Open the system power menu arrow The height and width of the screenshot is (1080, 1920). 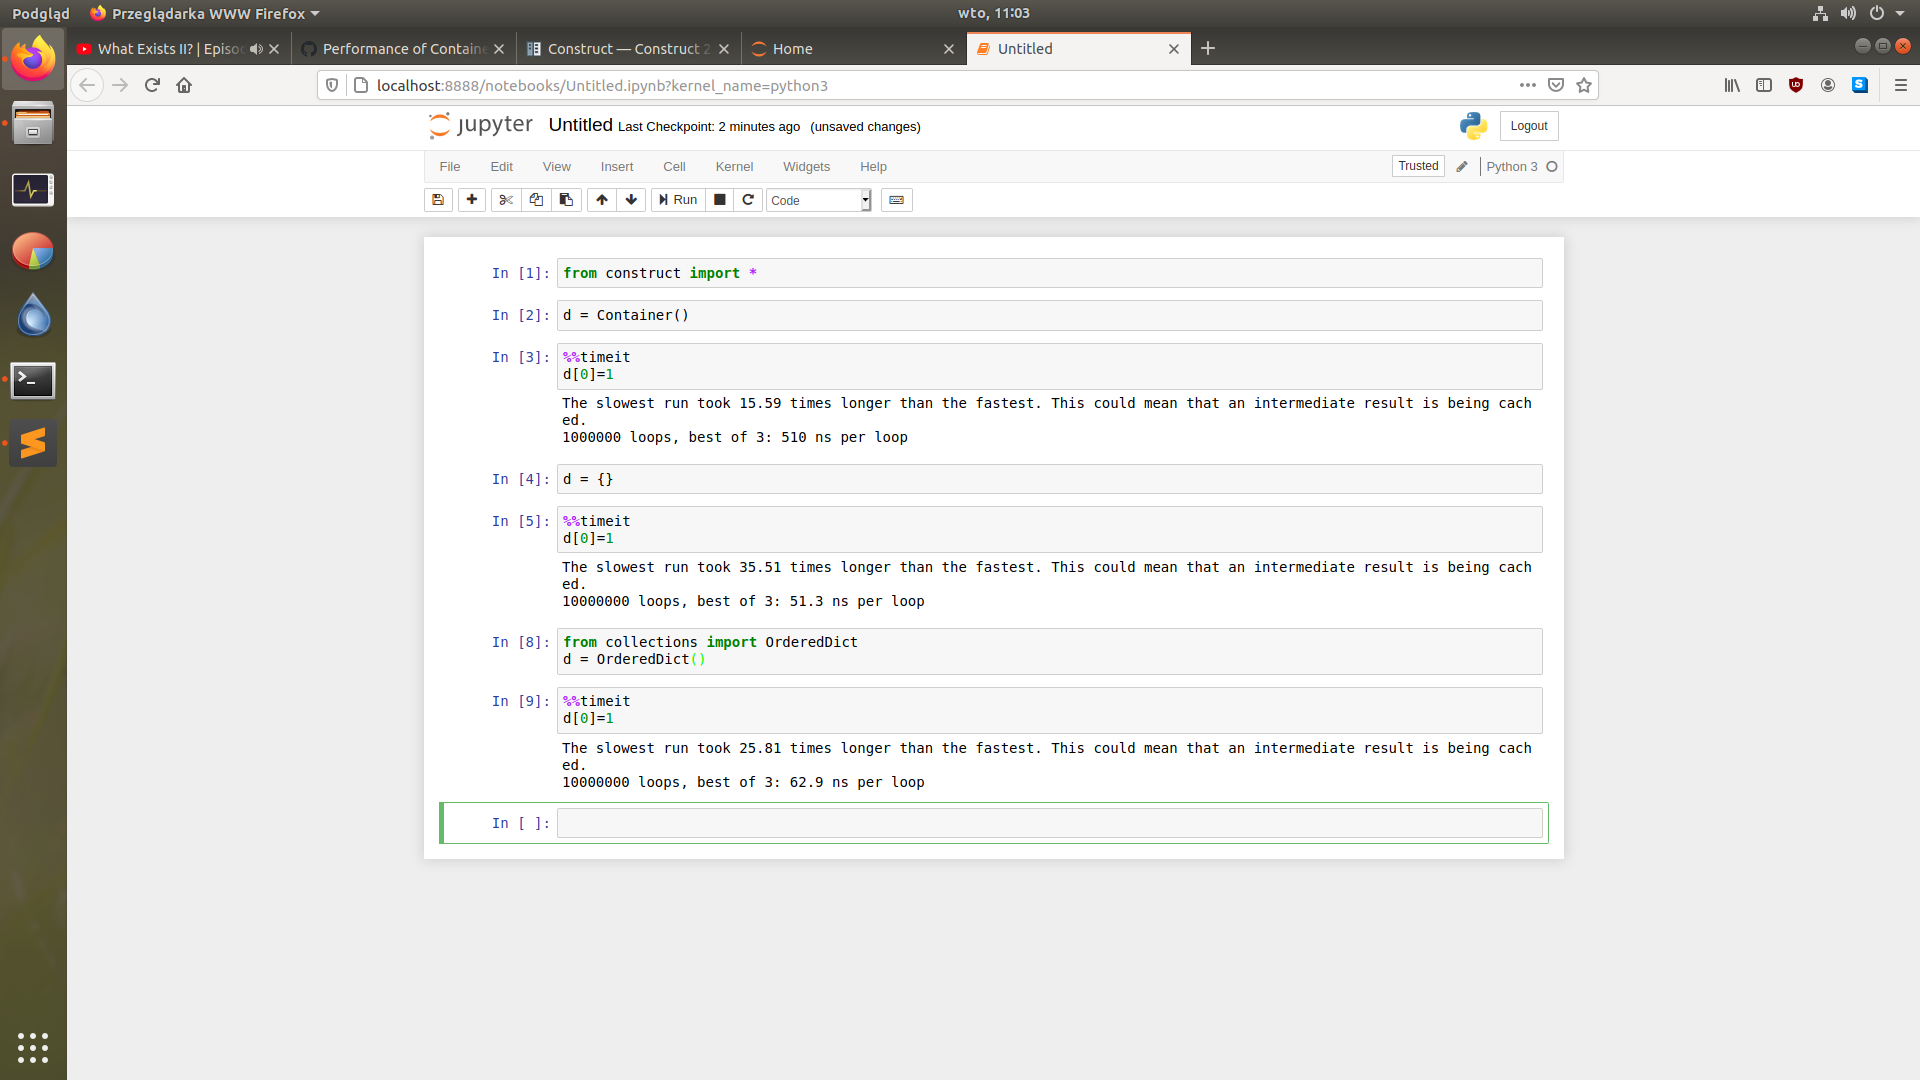click(1900, 13)
